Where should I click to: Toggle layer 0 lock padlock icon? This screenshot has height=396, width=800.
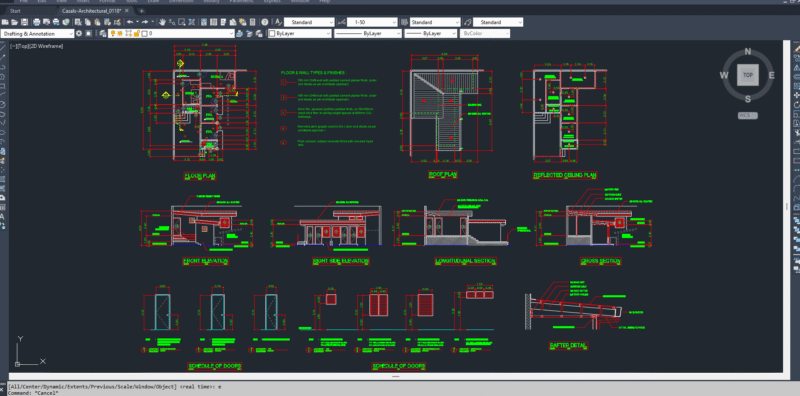tap(137, 33)
